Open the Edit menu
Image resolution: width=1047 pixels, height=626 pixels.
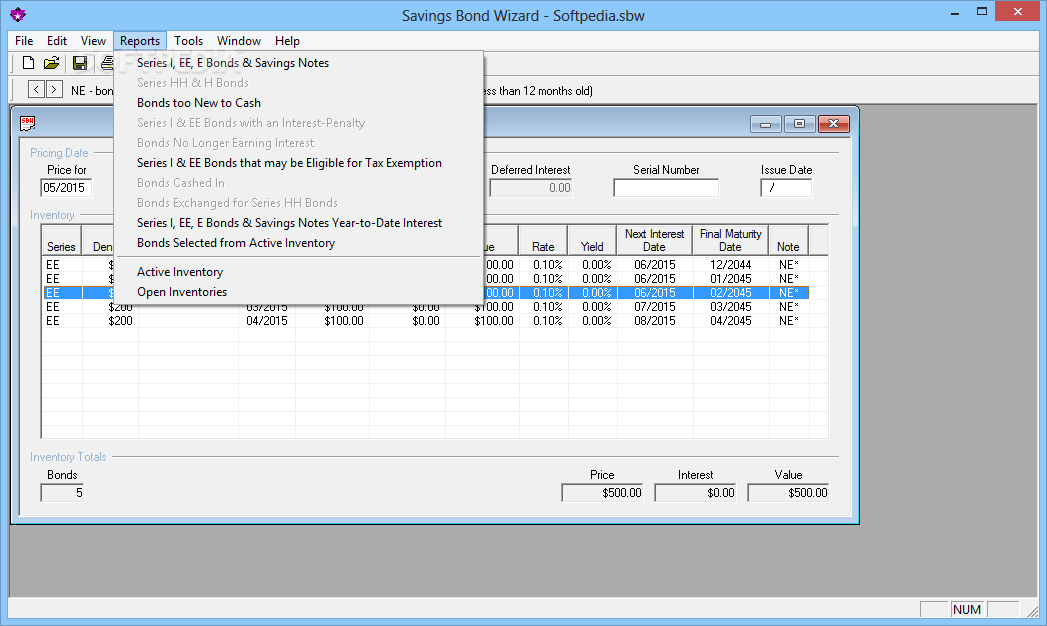(57, 41)
